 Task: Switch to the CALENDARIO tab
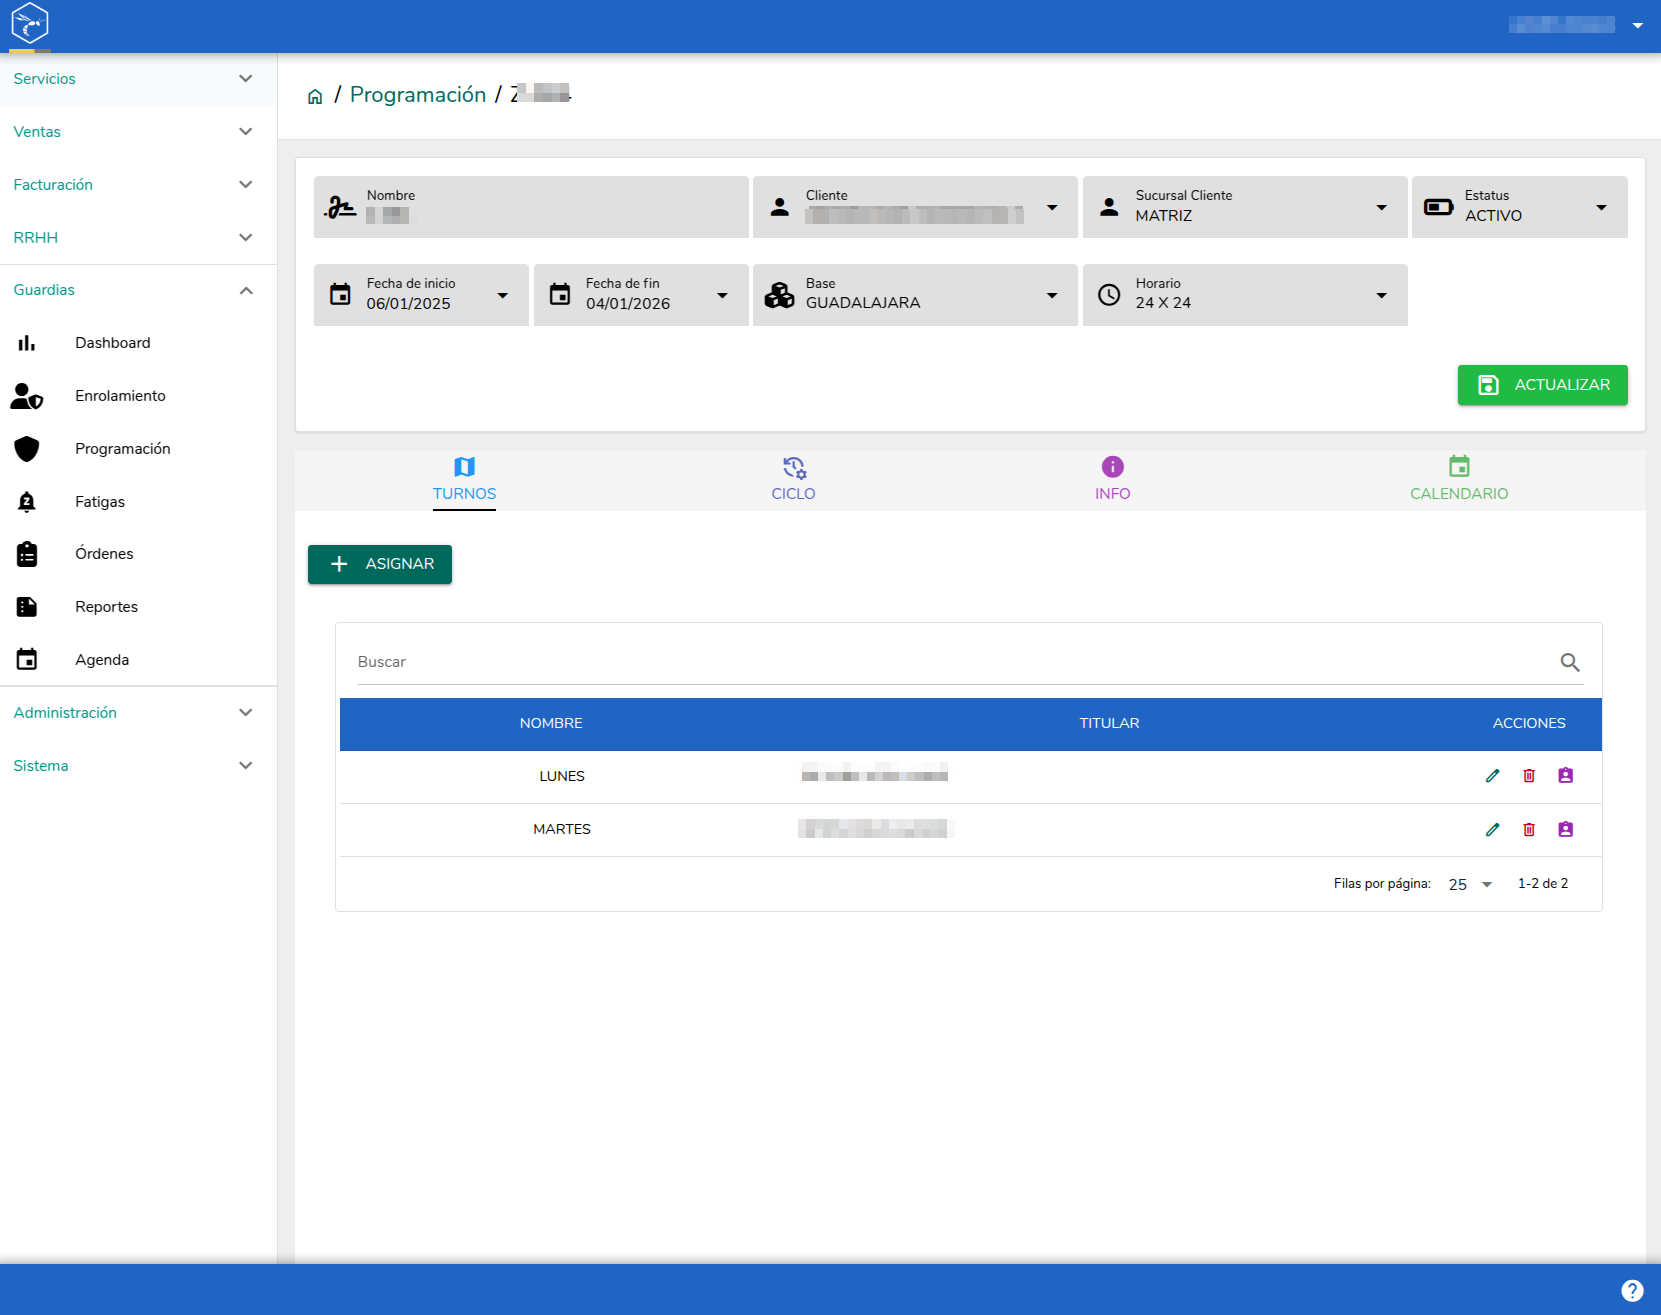(x=1459, y=480)
